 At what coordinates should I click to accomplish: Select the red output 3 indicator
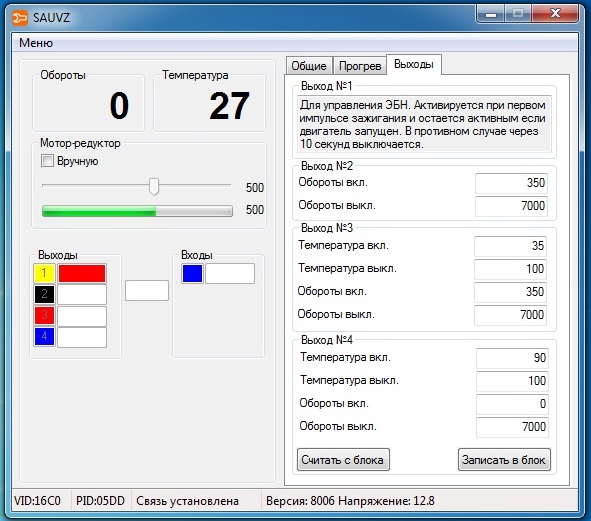(x=44, y=316)
